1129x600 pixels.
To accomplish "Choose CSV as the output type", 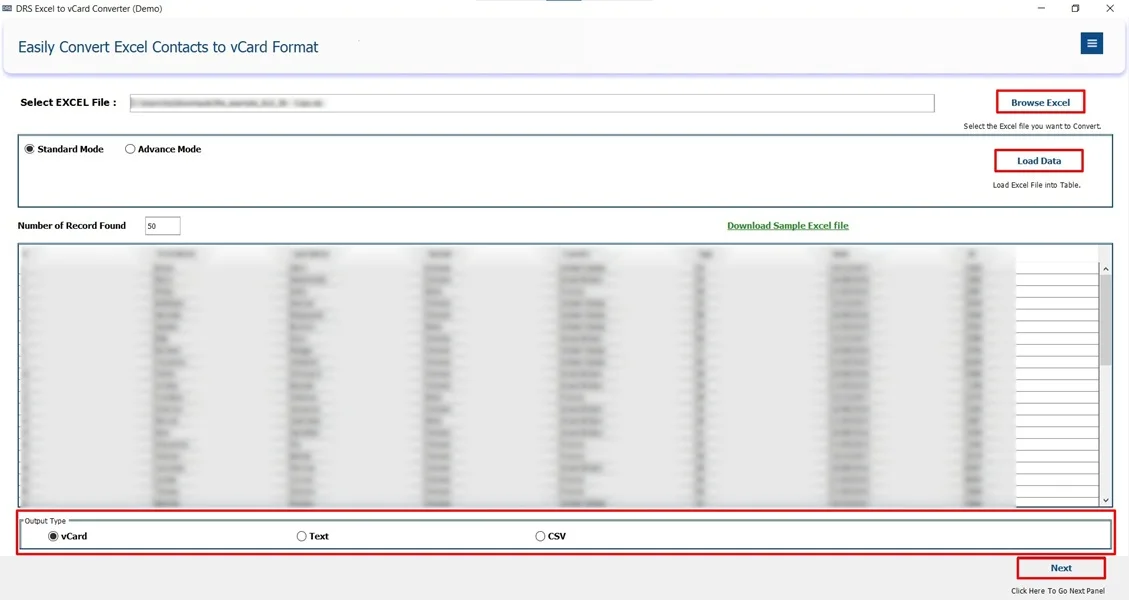I will click(x=539, y=536).
